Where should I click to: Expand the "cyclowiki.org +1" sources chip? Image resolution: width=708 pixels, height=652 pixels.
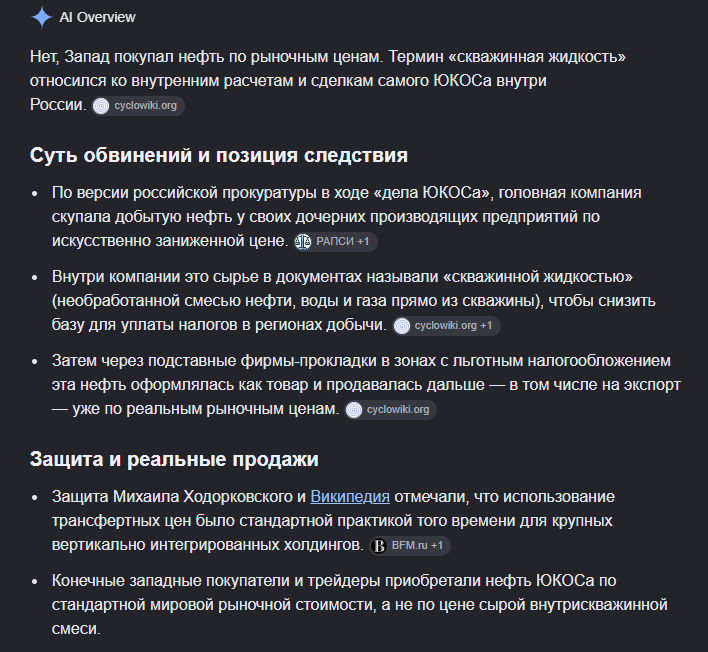click(446, 326)
